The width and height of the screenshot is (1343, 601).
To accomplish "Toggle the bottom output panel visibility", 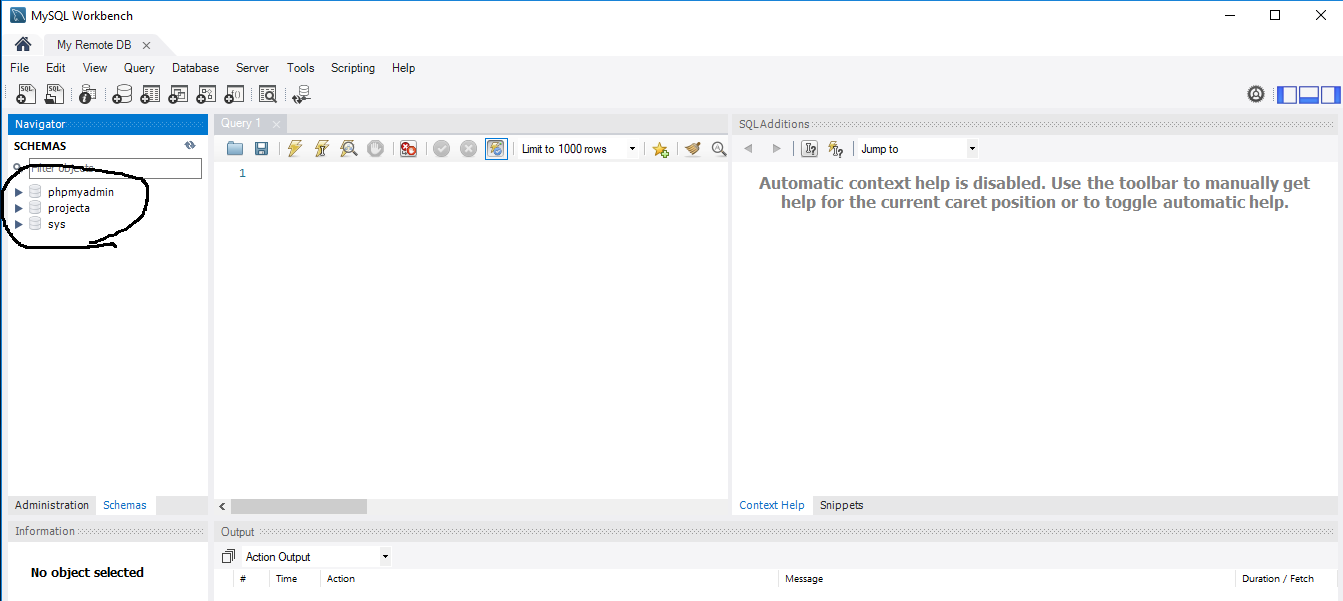I will click(x=1308, y=95).
